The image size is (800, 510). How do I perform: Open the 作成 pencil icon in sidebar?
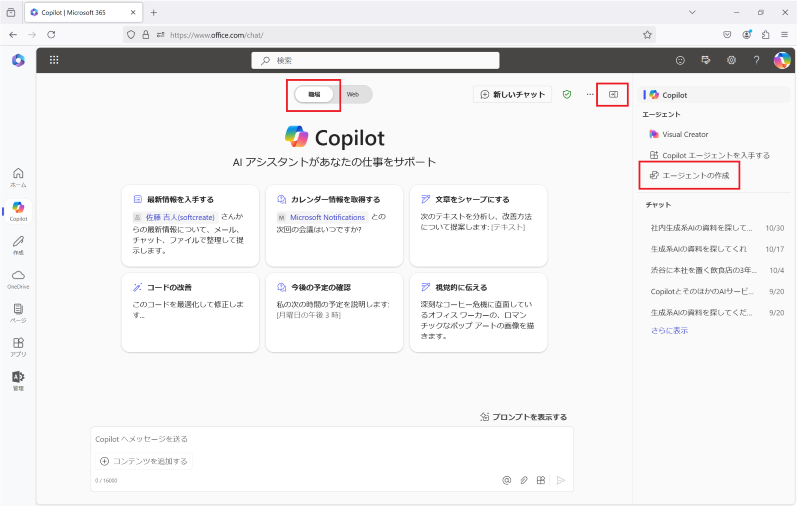pos(18,245)
